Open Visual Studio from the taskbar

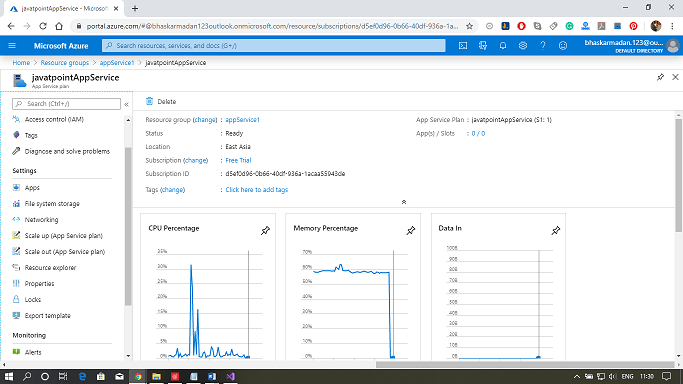(x=230, y=376)
